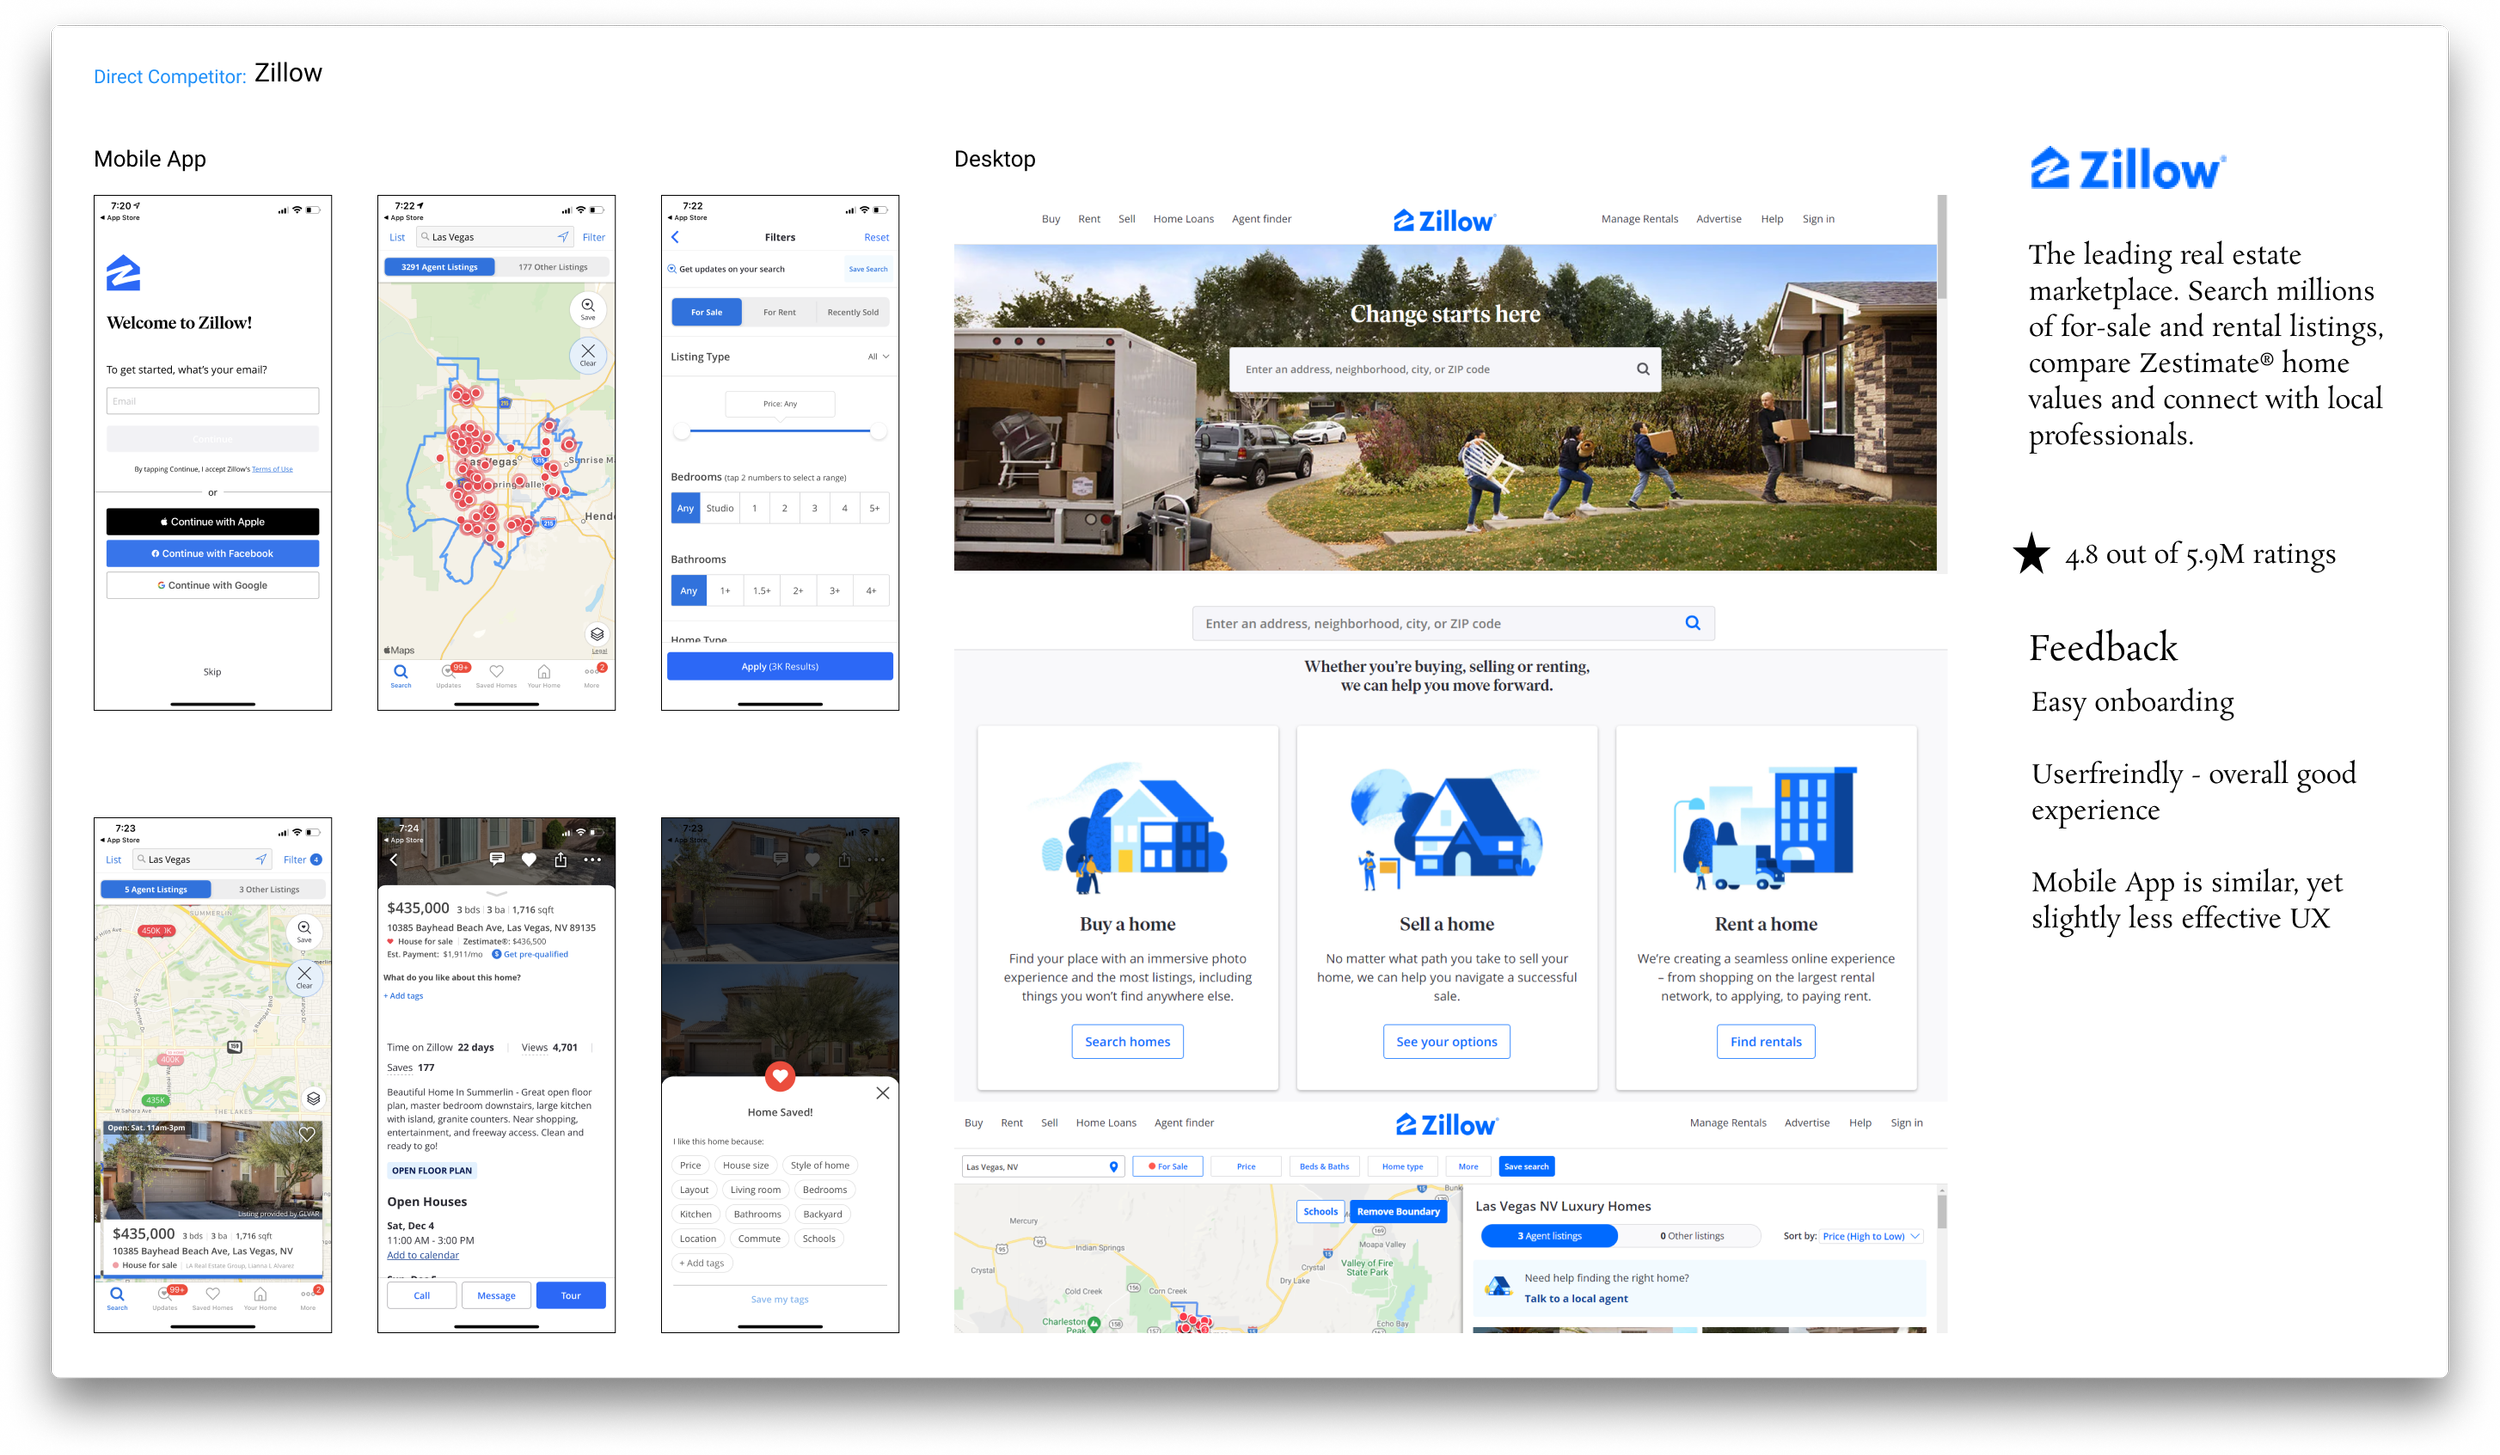Screen dimensions: 2500x1455
Task: Select the Studio bedroom option
Action: point(719,508)
